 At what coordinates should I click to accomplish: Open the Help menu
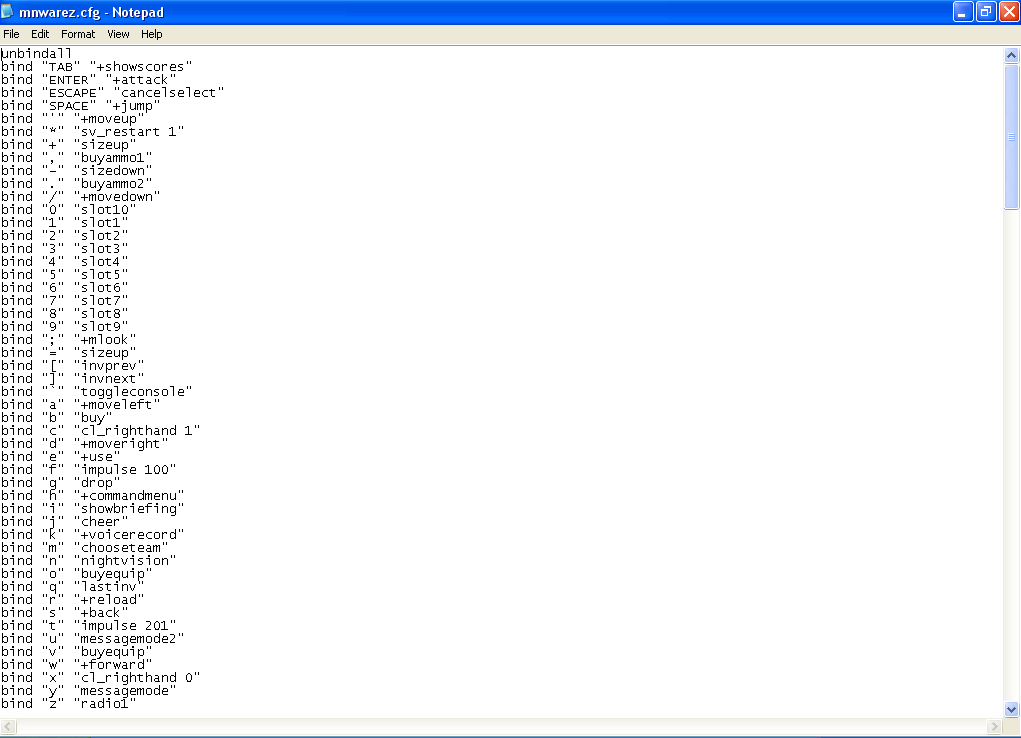[152, 34]
